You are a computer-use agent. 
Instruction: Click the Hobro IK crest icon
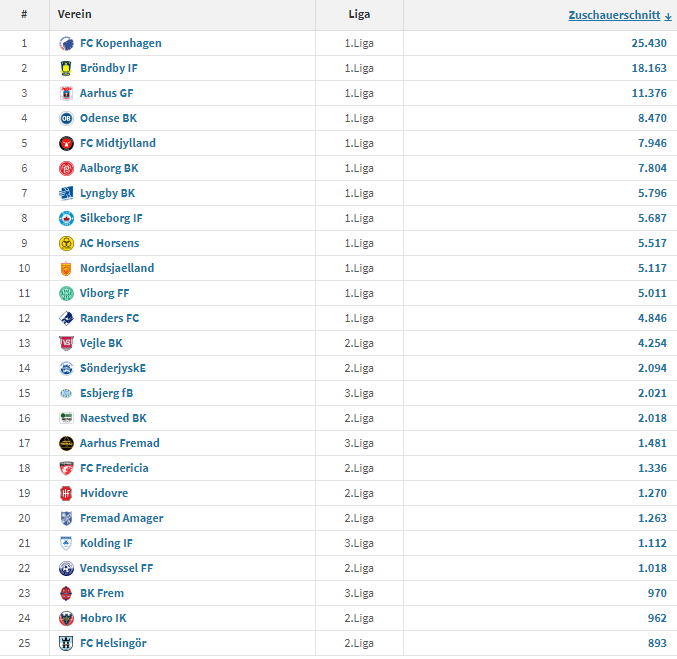click(66, 618)
